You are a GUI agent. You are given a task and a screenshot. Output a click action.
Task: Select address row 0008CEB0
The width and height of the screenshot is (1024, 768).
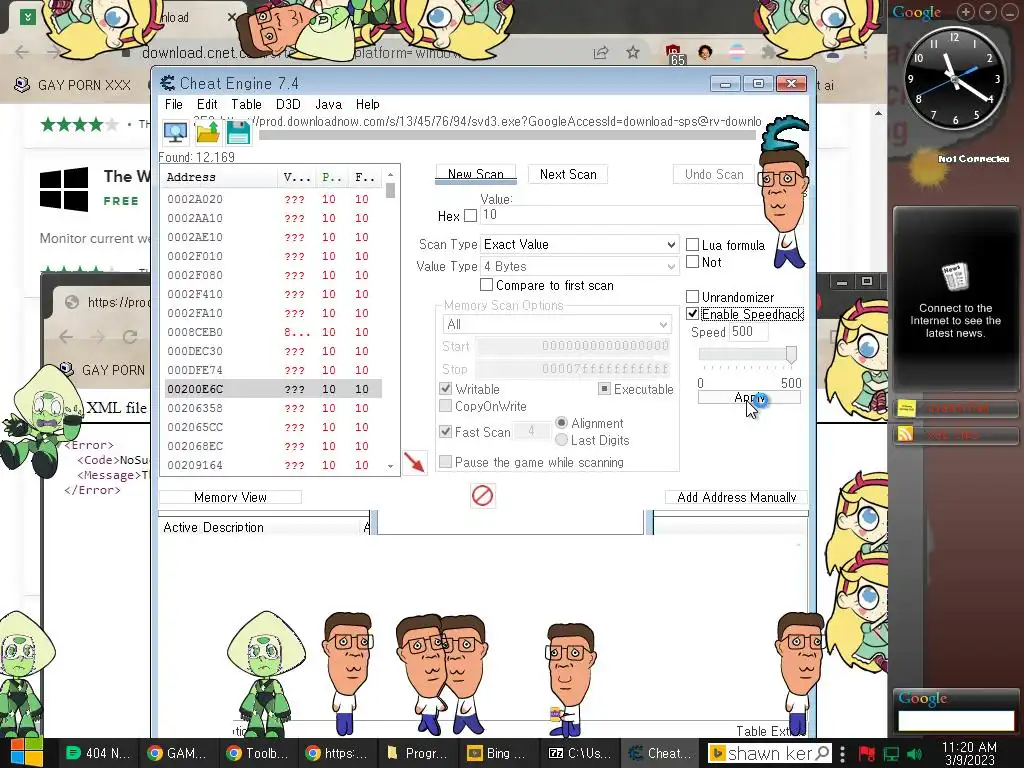(273, 332)
